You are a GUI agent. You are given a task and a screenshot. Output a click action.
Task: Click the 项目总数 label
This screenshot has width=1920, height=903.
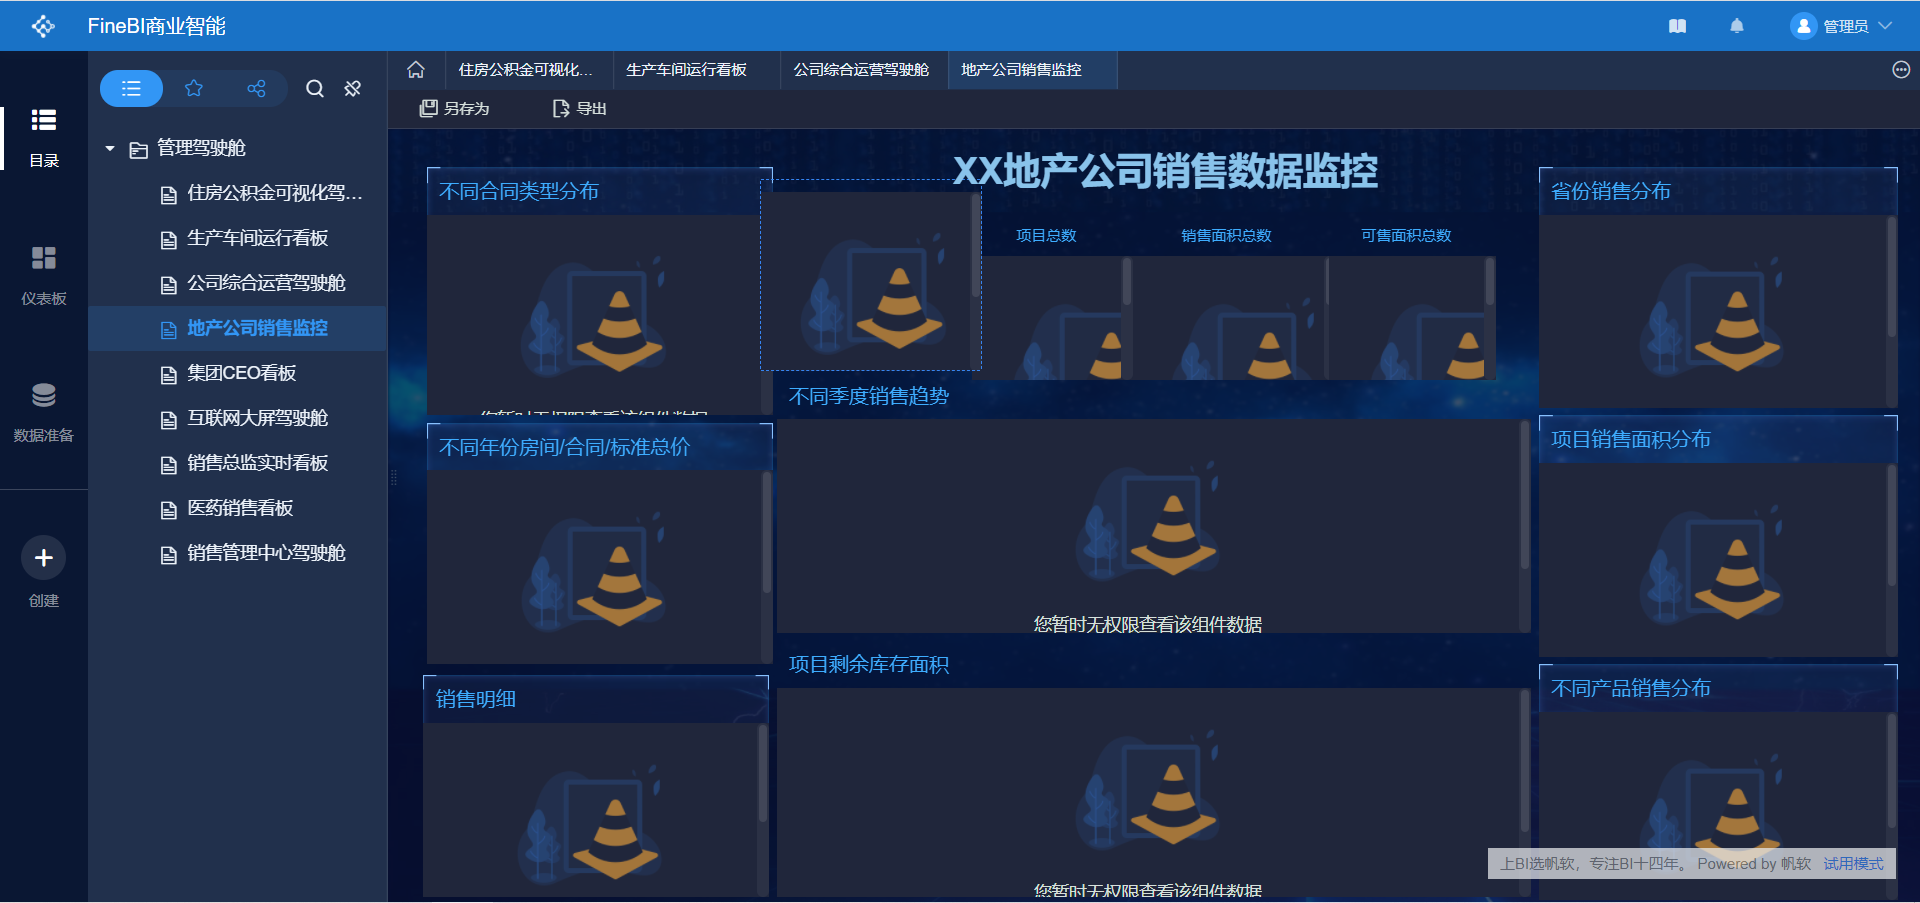(1046, 235)
